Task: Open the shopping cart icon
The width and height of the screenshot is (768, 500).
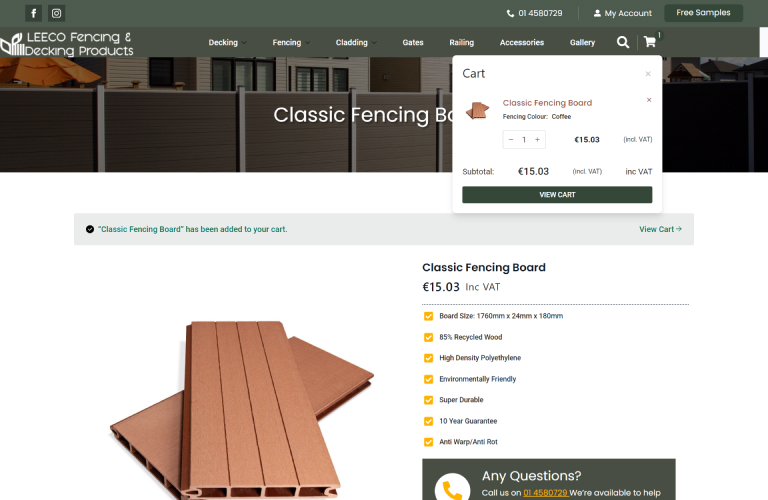Action: pyautogui.click(x=650, y=42)
